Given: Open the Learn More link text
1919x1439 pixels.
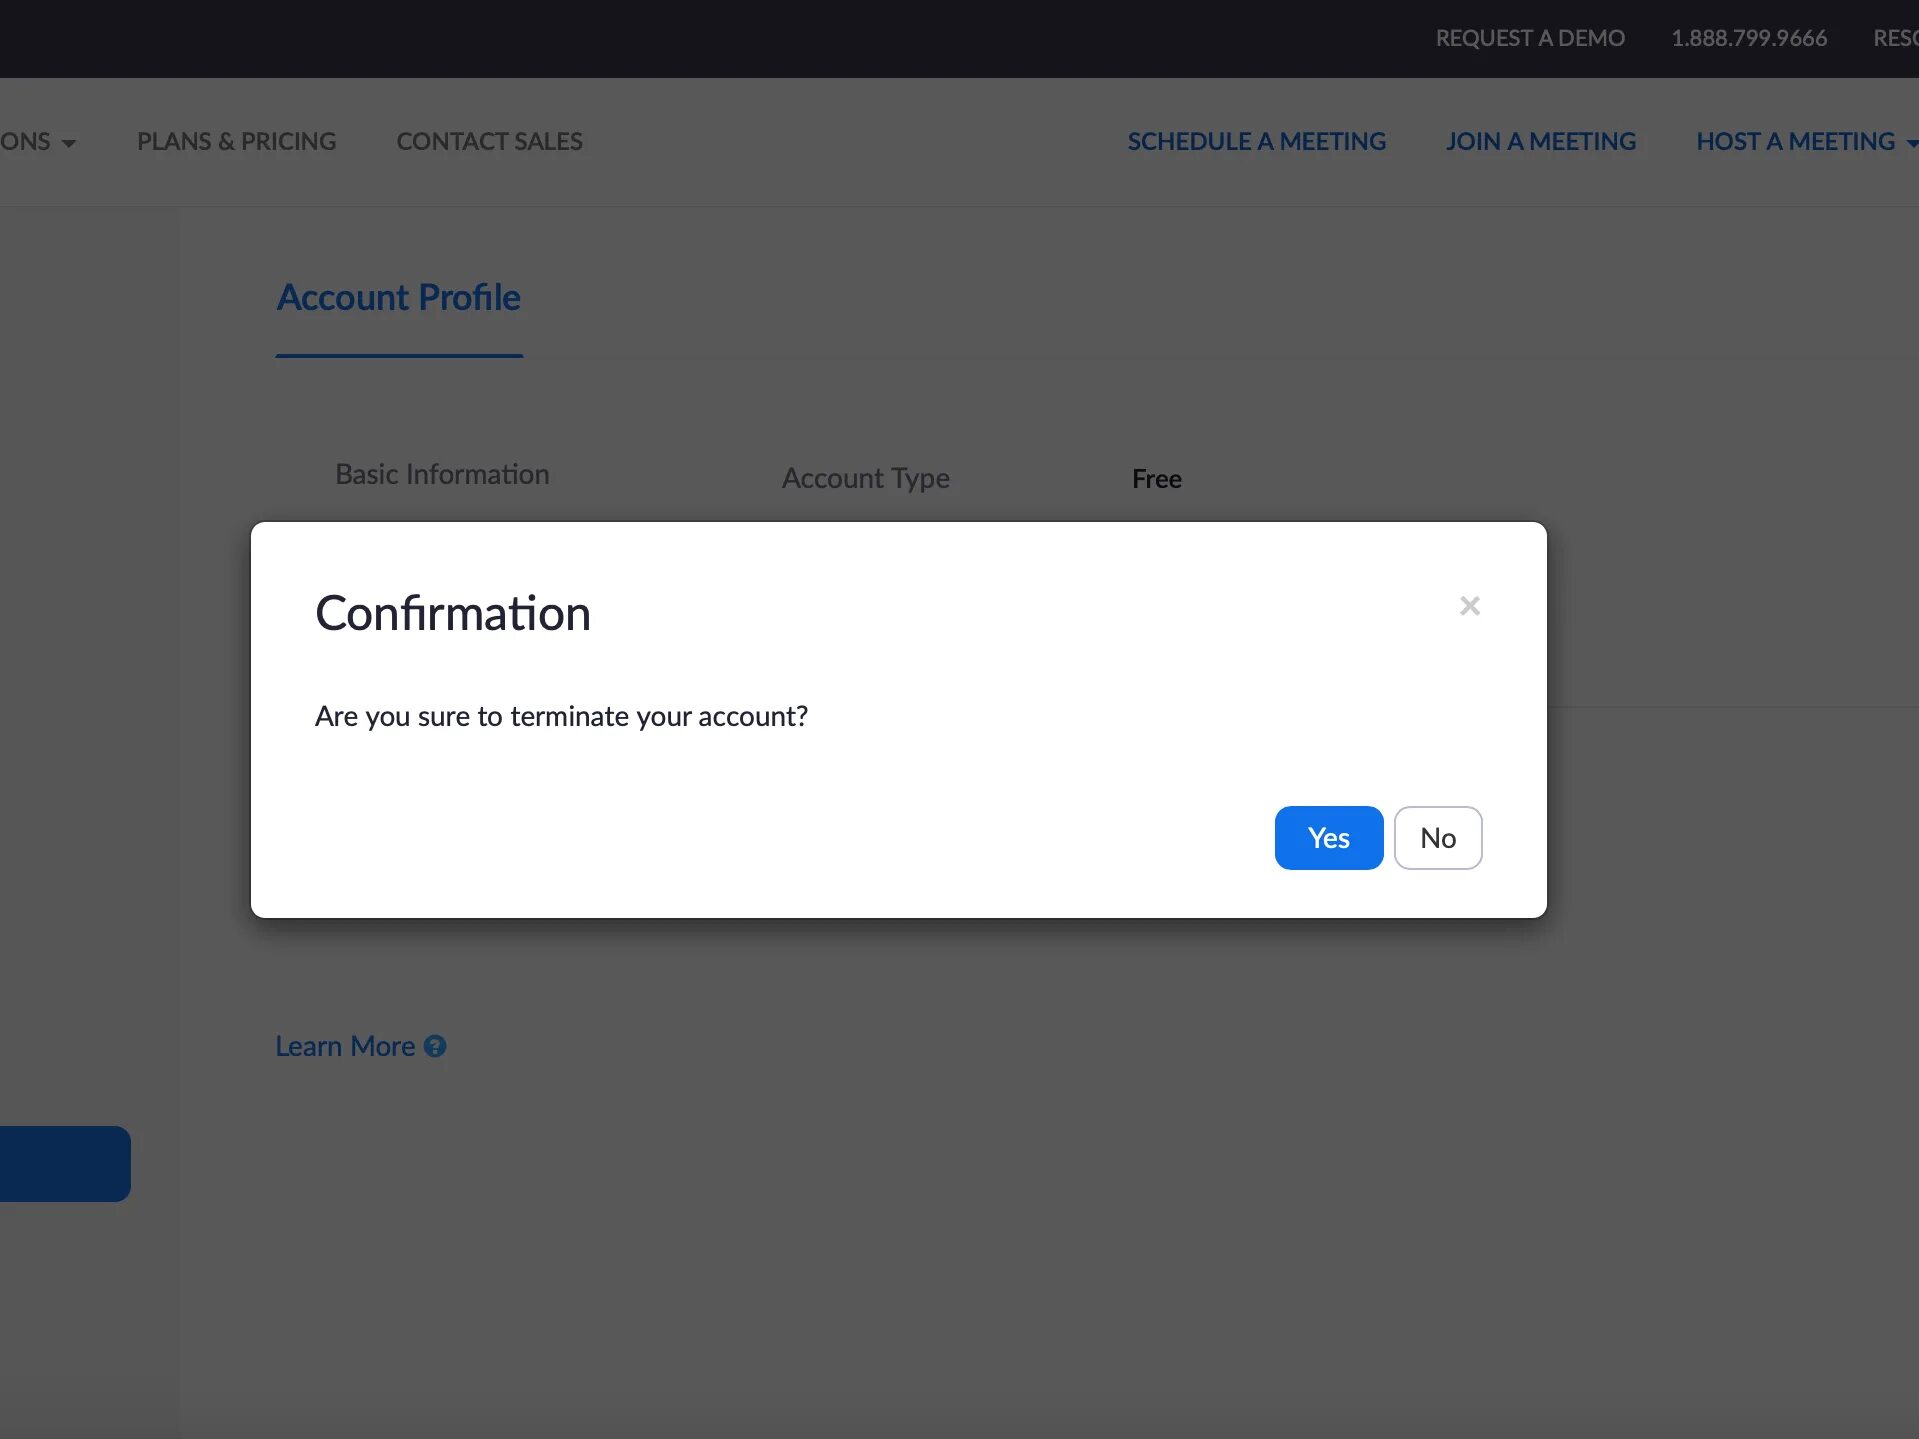Looking at the screenshot, I should point(345,1046).
